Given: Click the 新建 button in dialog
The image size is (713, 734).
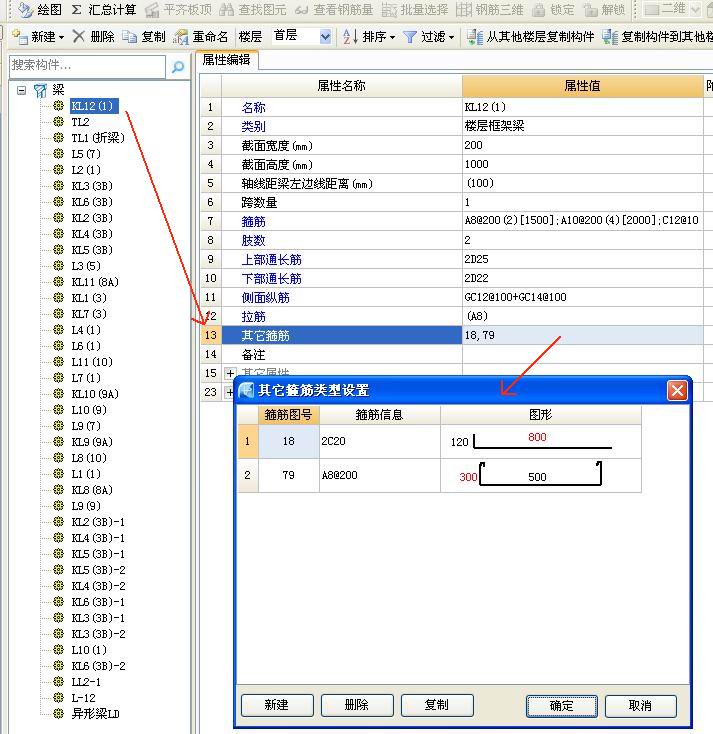Looking at the screenshot, I should point(277,705).
